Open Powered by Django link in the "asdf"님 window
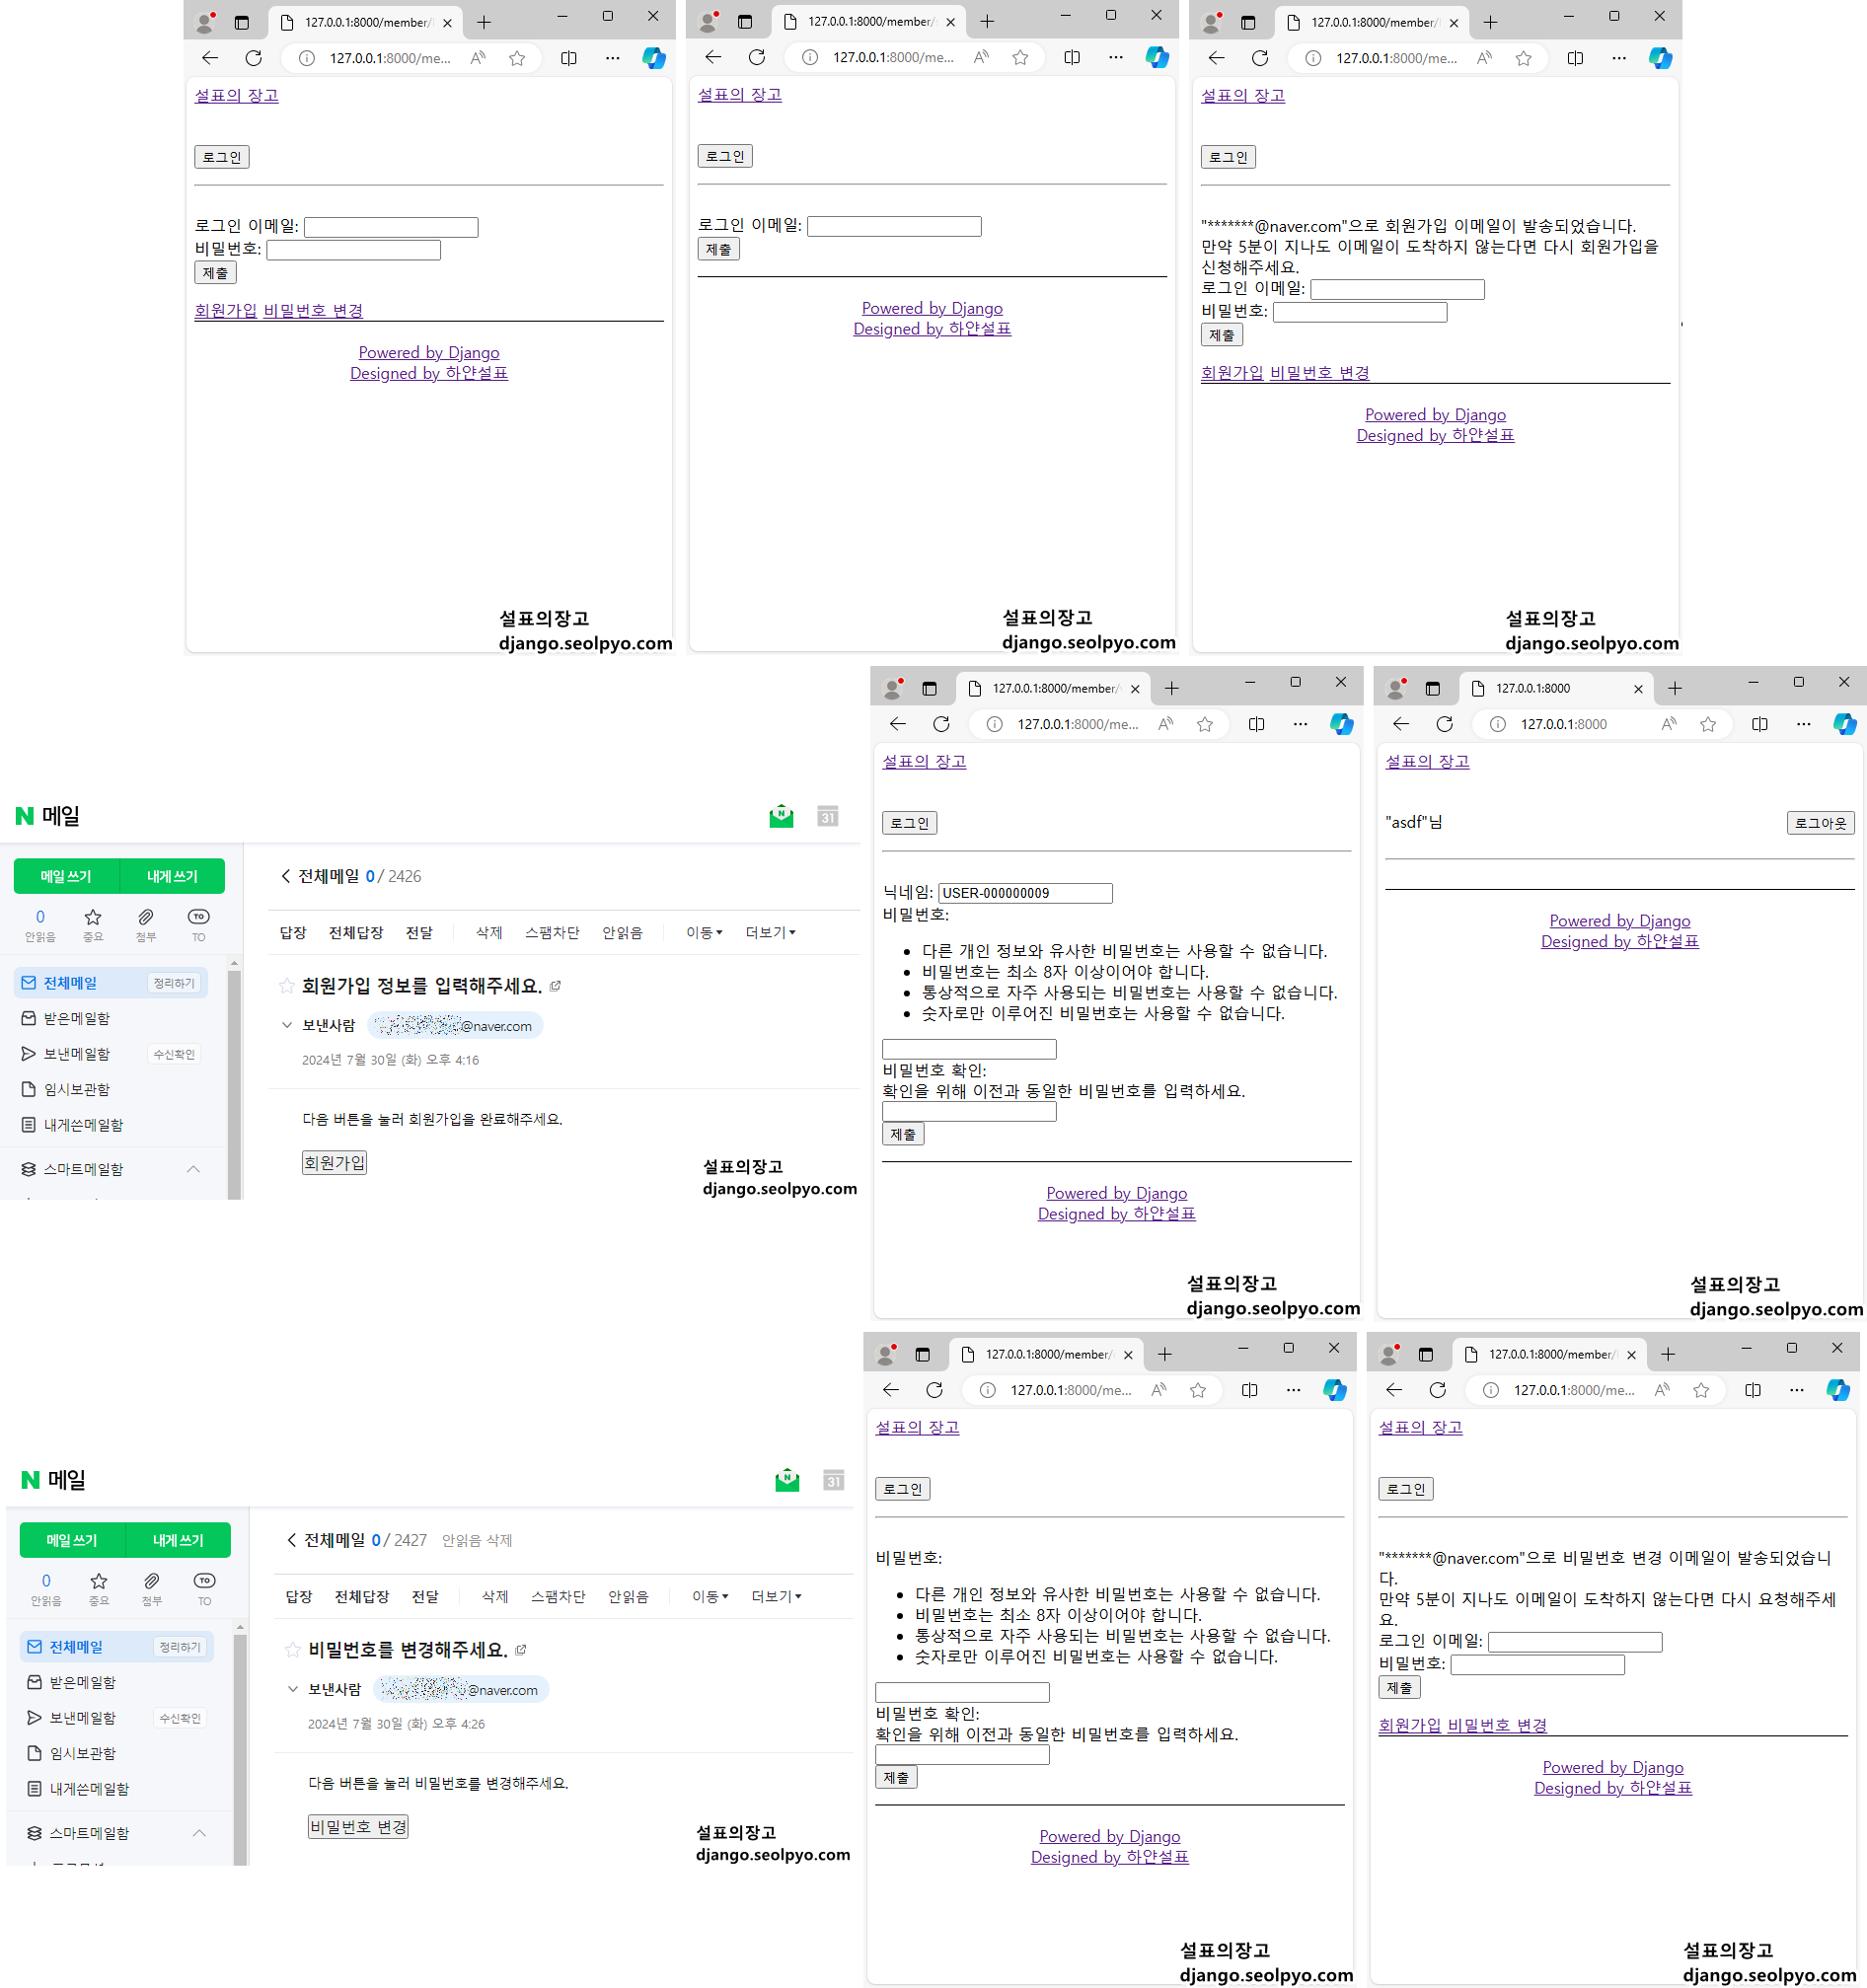 pyautogui.click(x=1620, y=920)
